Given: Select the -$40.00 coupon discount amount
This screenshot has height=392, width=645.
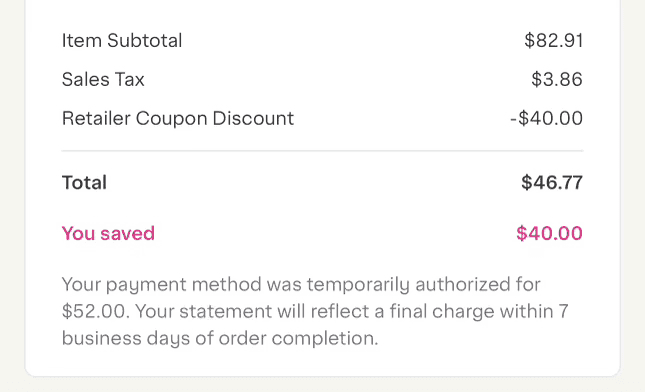Looking at the screenshot, I should (547, 118).
